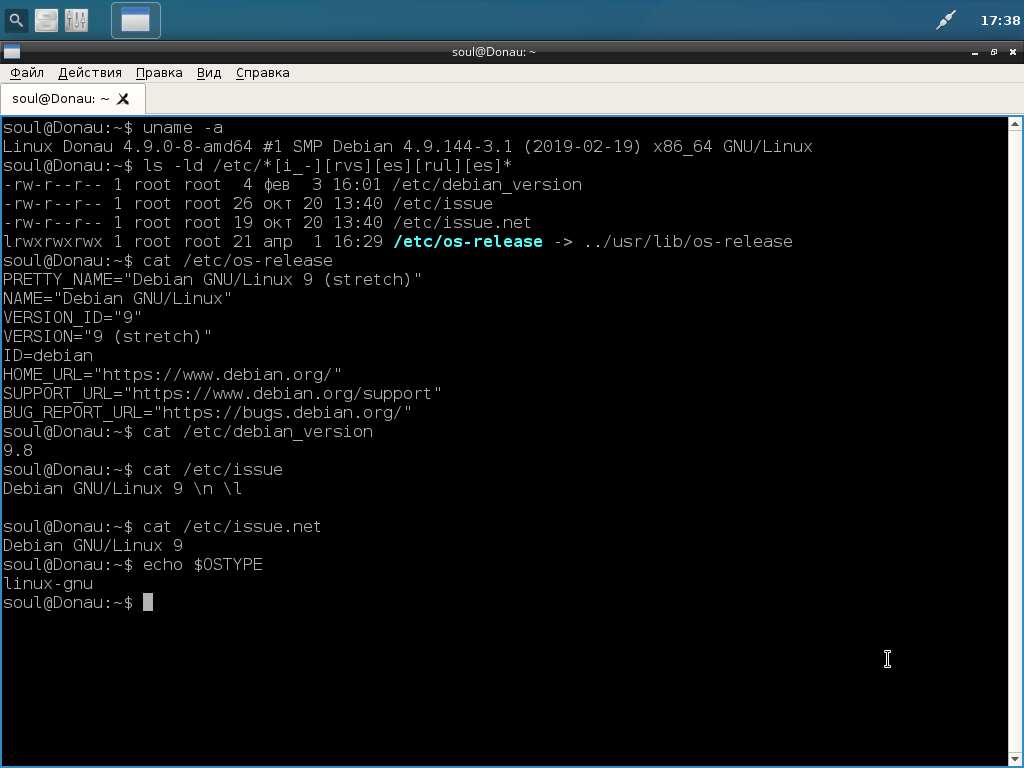Click the 'ID=debian' line
Image resolution: width=1024 pixels, height=768 pixels.
click(x=48, y=356)
